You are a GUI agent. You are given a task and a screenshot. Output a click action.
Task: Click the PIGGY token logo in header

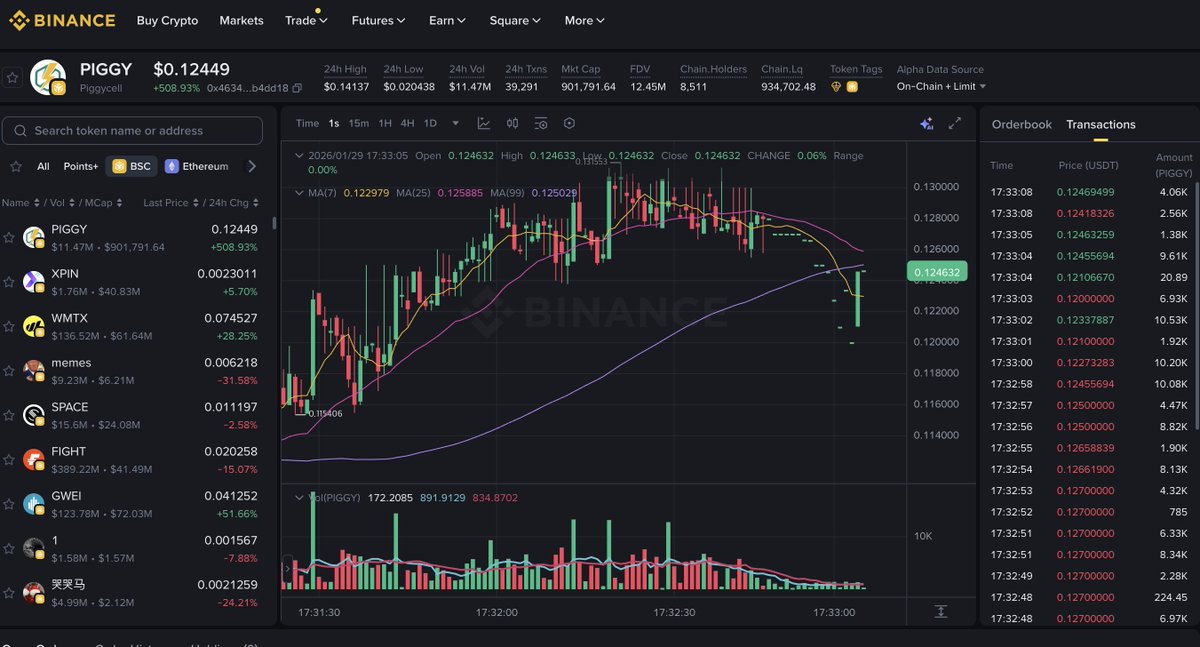click(48, 78)
